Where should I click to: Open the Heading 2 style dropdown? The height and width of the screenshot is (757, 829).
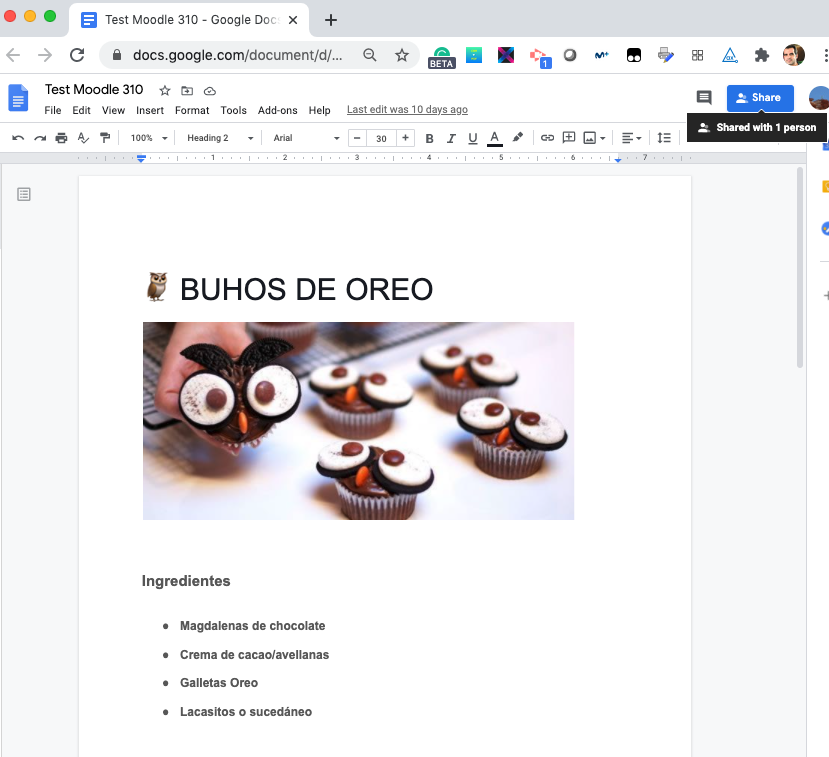220,138
